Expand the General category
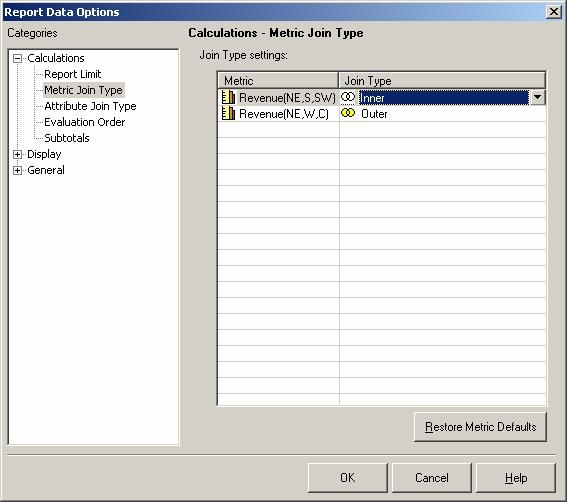The width and height of the screenshot is (567, 502). point(17,170)
